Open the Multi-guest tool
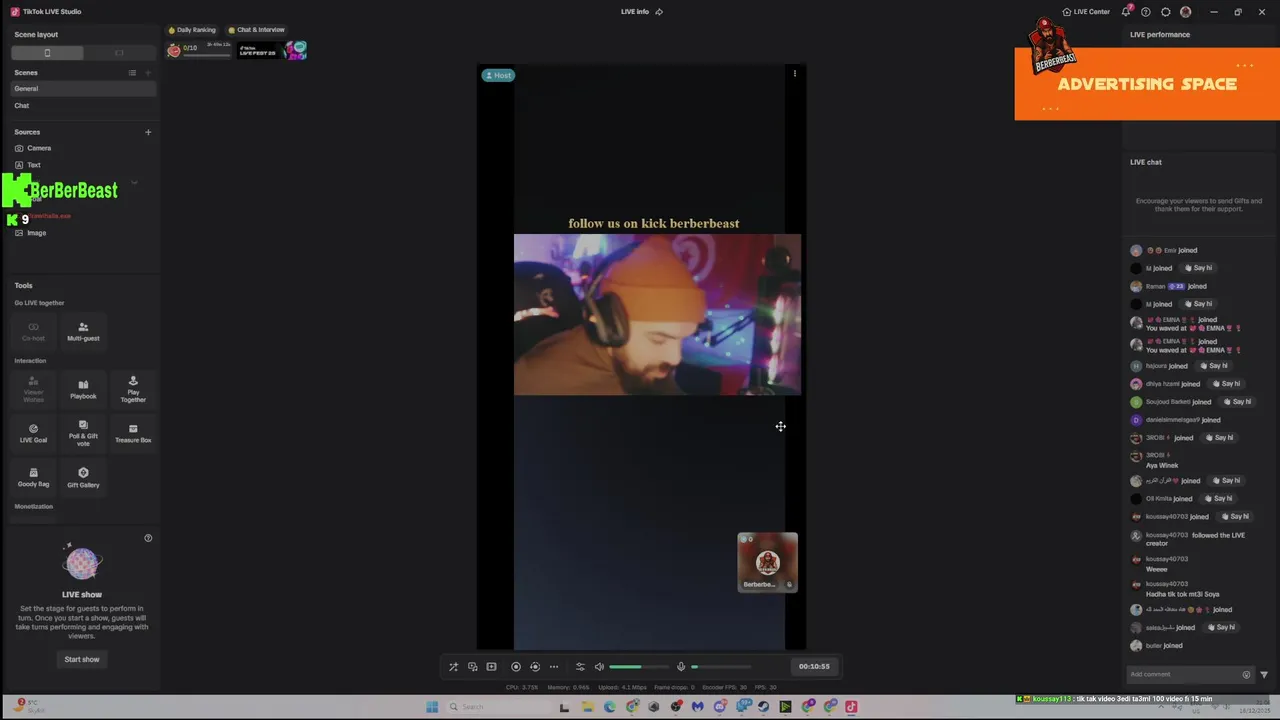Screen dimensions: 1280x720 point(83,332)
